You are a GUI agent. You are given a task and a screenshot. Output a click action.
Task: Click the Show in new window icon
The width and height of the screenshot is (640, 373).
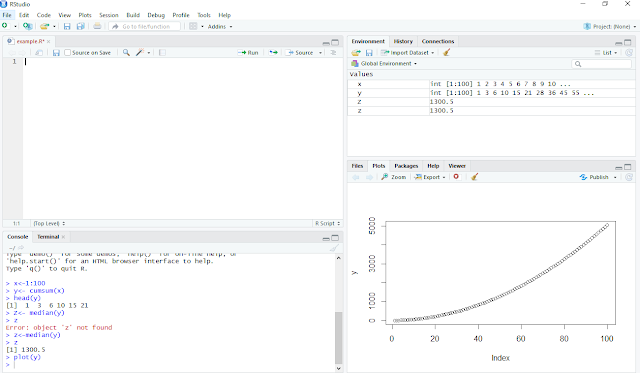(39, 53)
